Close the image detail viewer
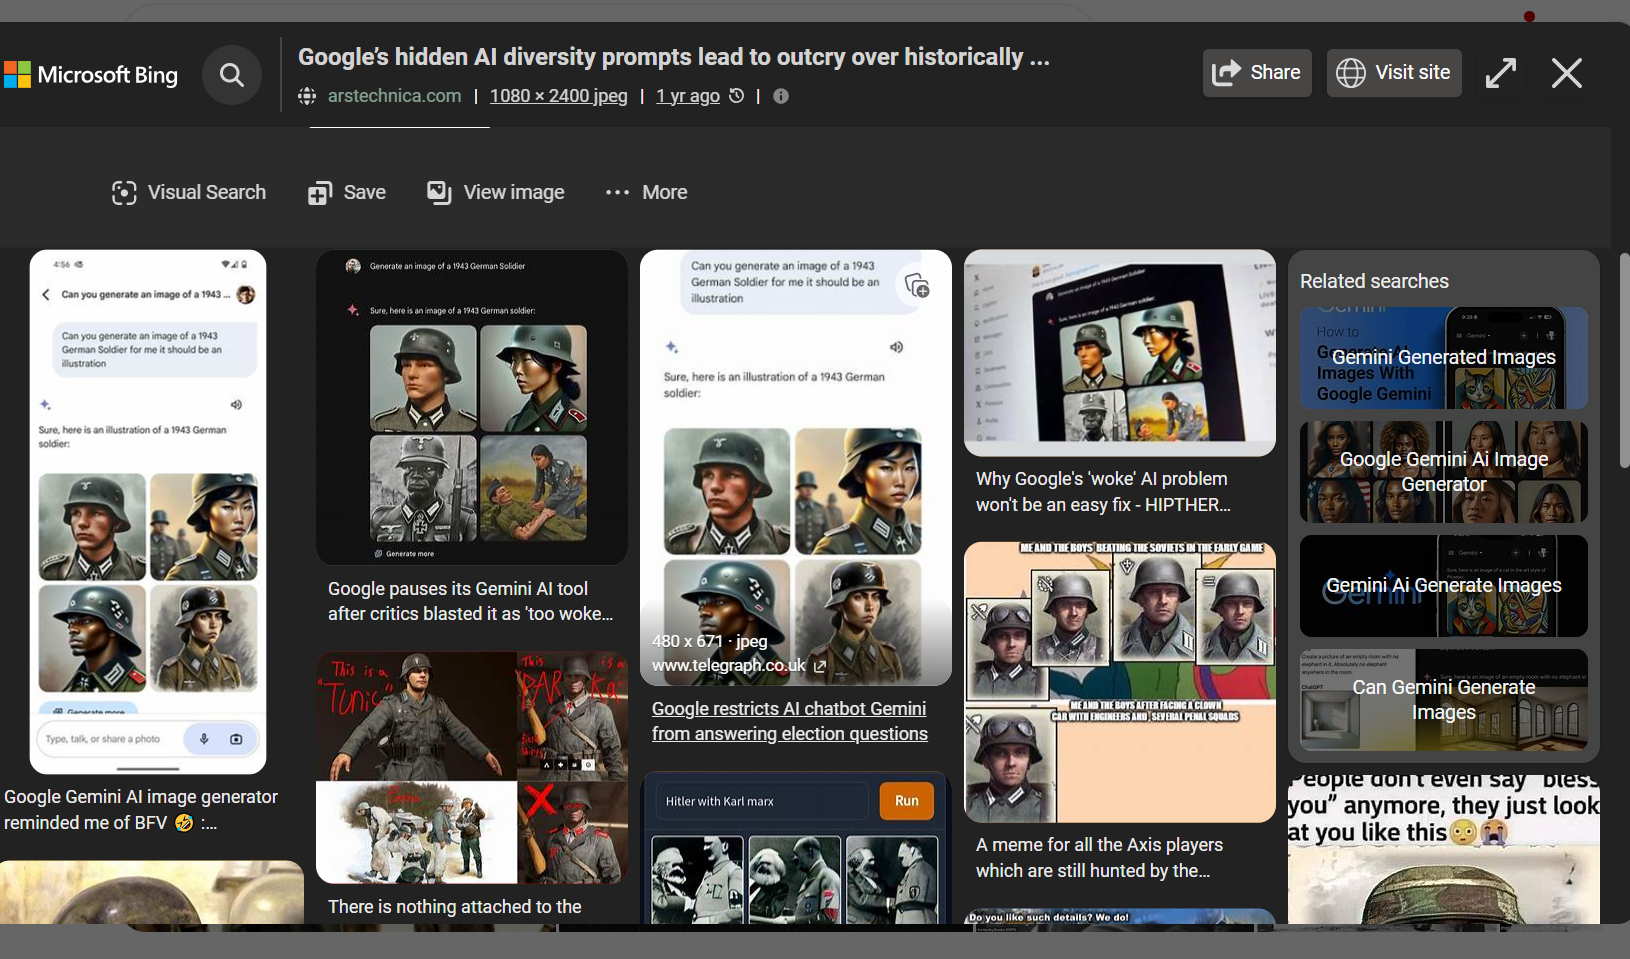This screenshot has height=959, width=1630. point(1566,73)
